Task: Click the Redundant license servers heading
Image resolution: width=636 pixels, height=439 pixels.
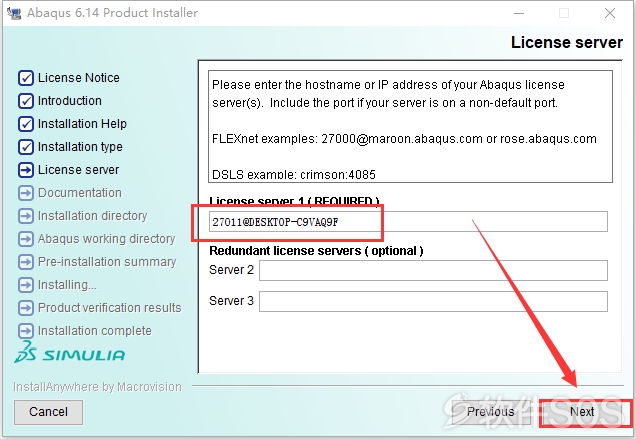Action: 316,251
